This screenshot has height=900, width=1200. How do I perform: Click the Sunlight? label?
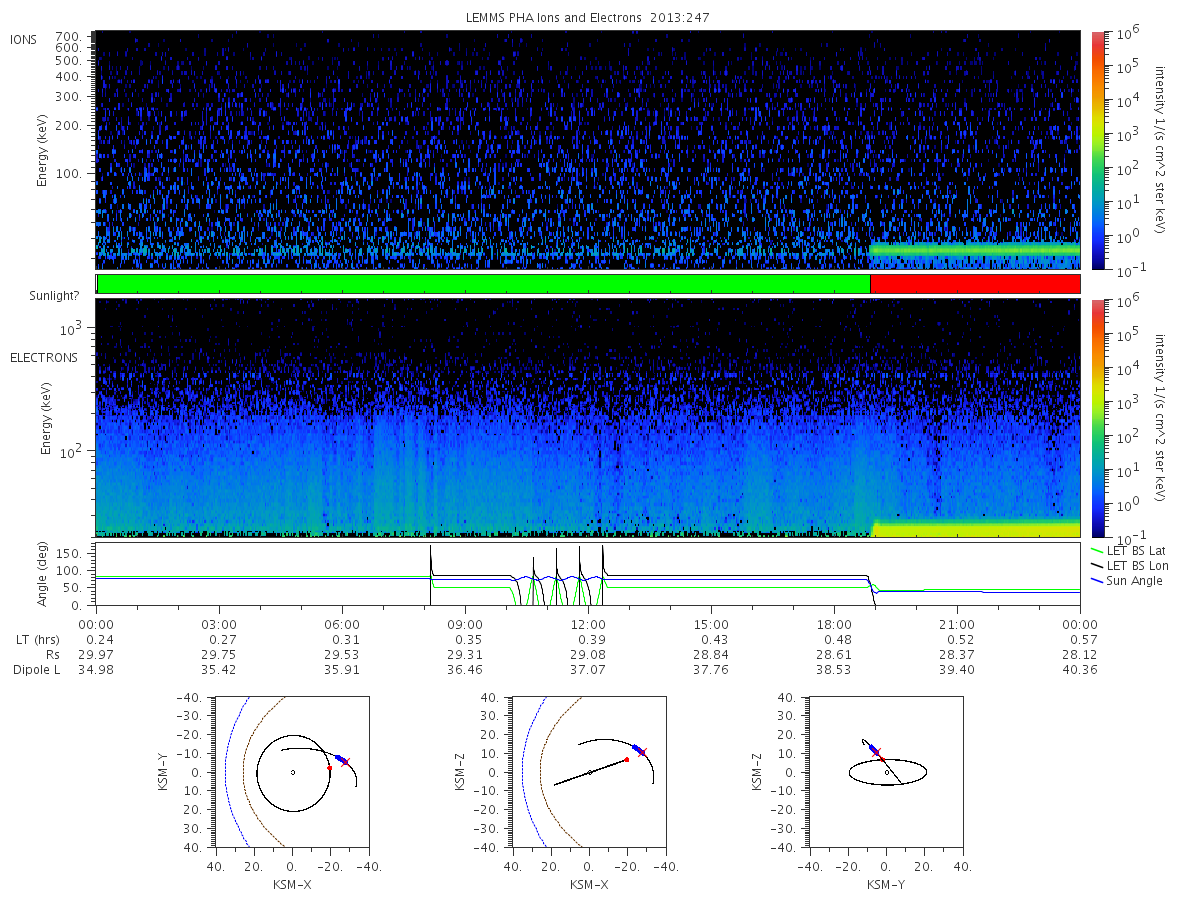(41, 295)
